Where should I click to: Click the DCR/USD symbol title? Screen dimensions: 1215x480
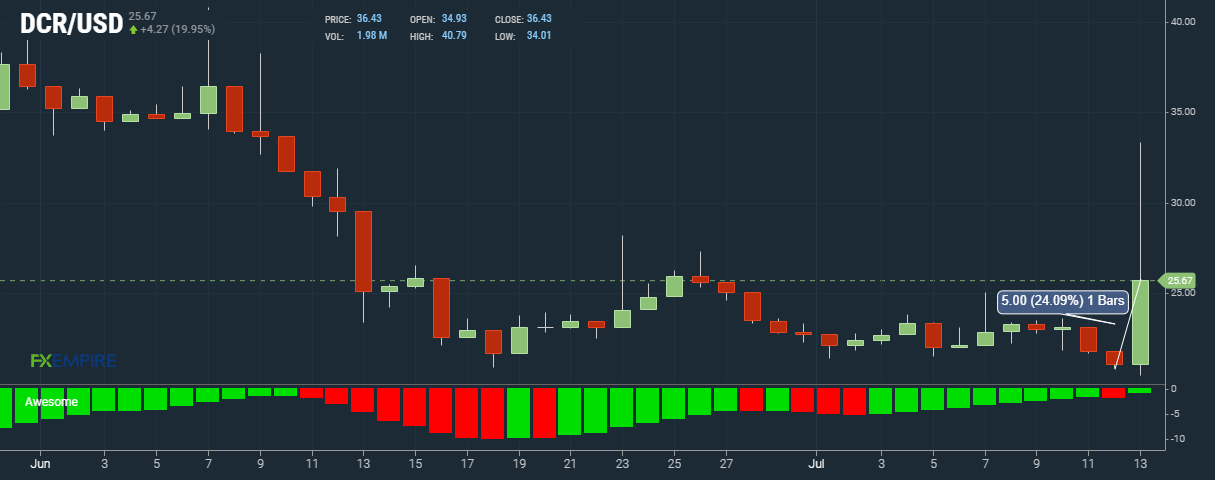tap(71, 24)
